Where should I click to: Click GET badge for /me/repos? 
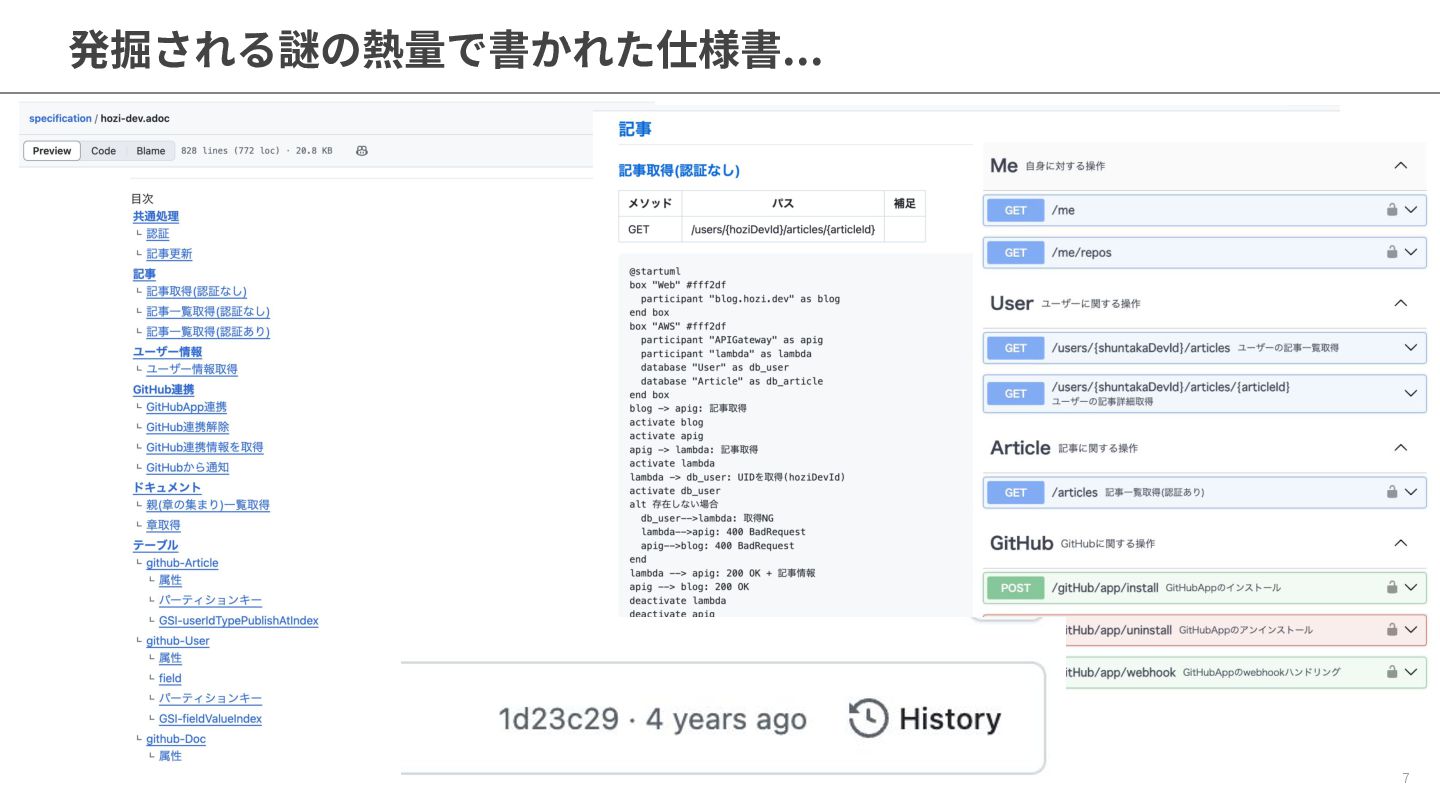[1015, 252]
